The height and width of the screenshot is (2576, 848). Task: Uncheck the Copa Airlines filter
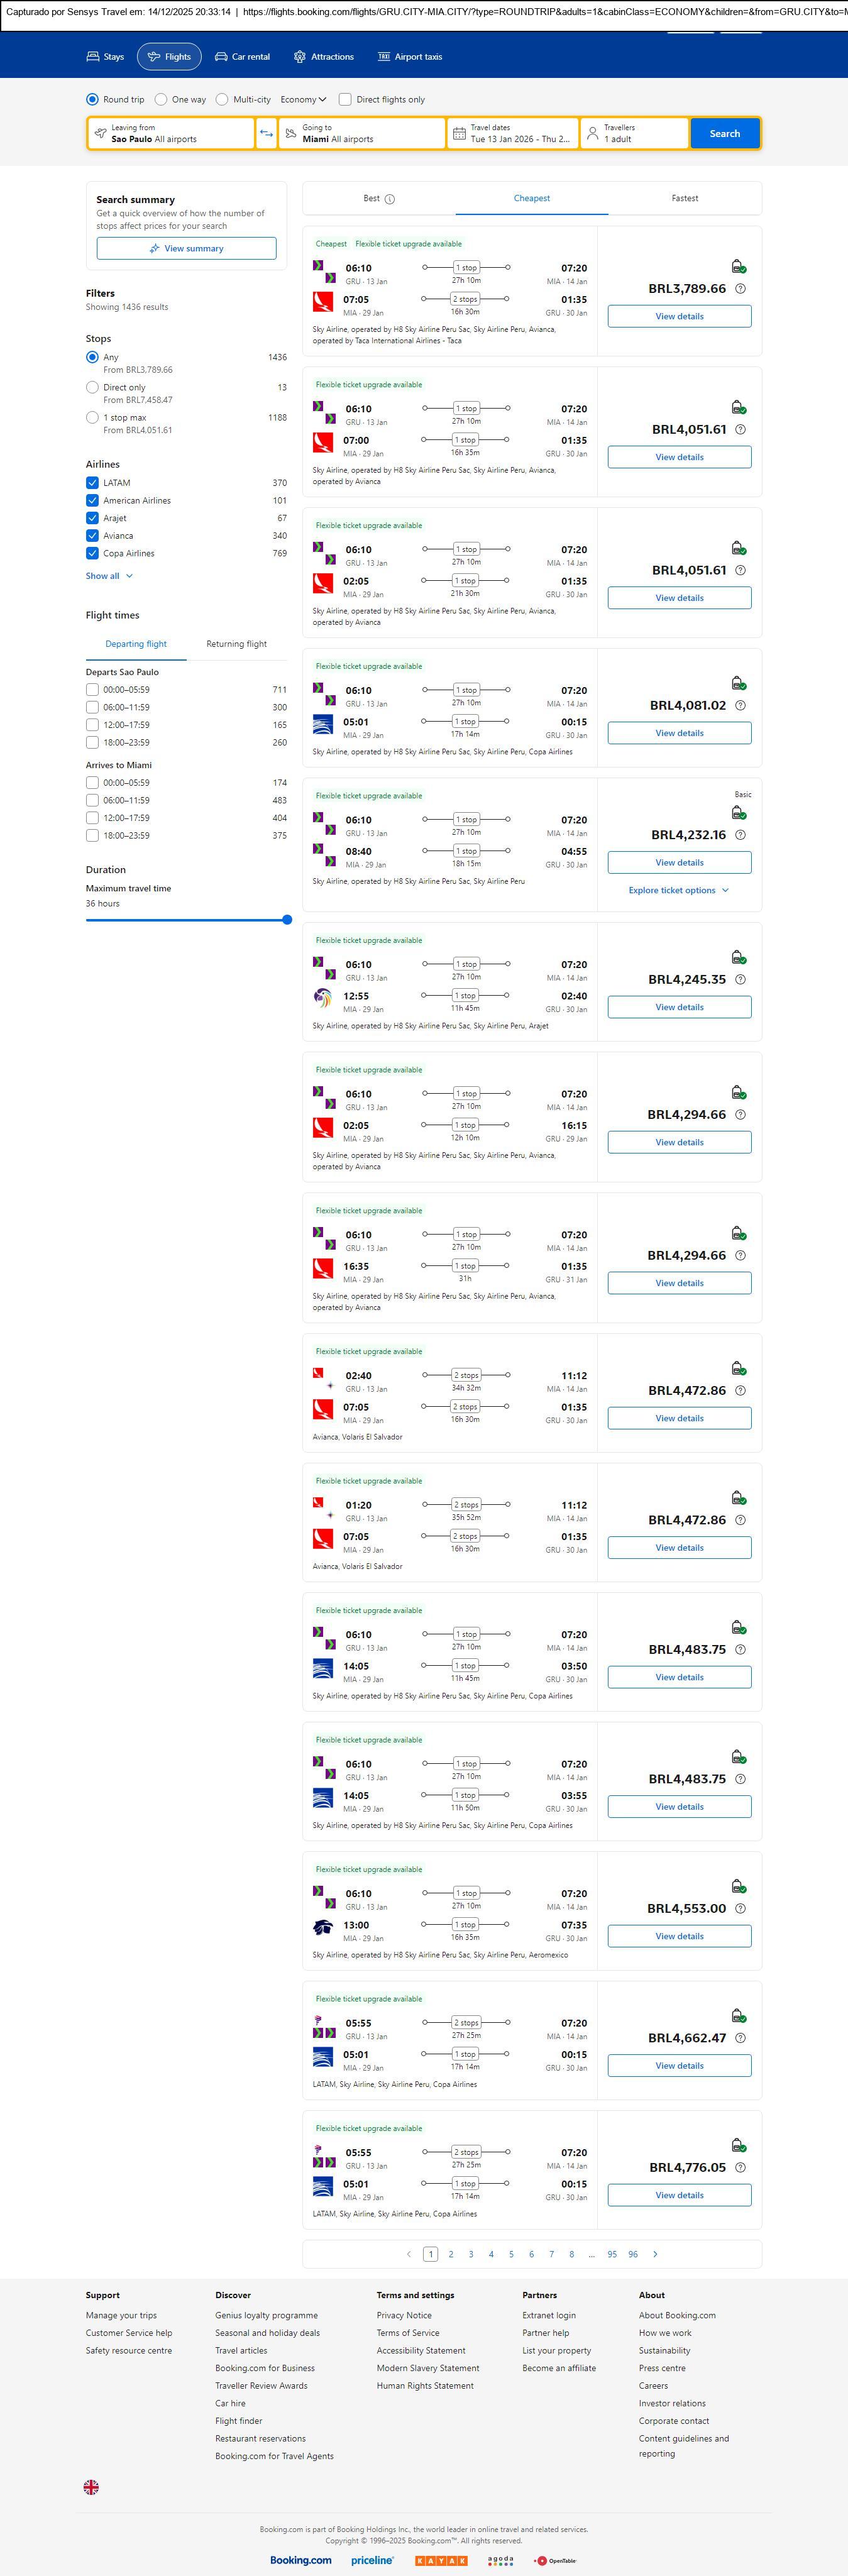92,553
